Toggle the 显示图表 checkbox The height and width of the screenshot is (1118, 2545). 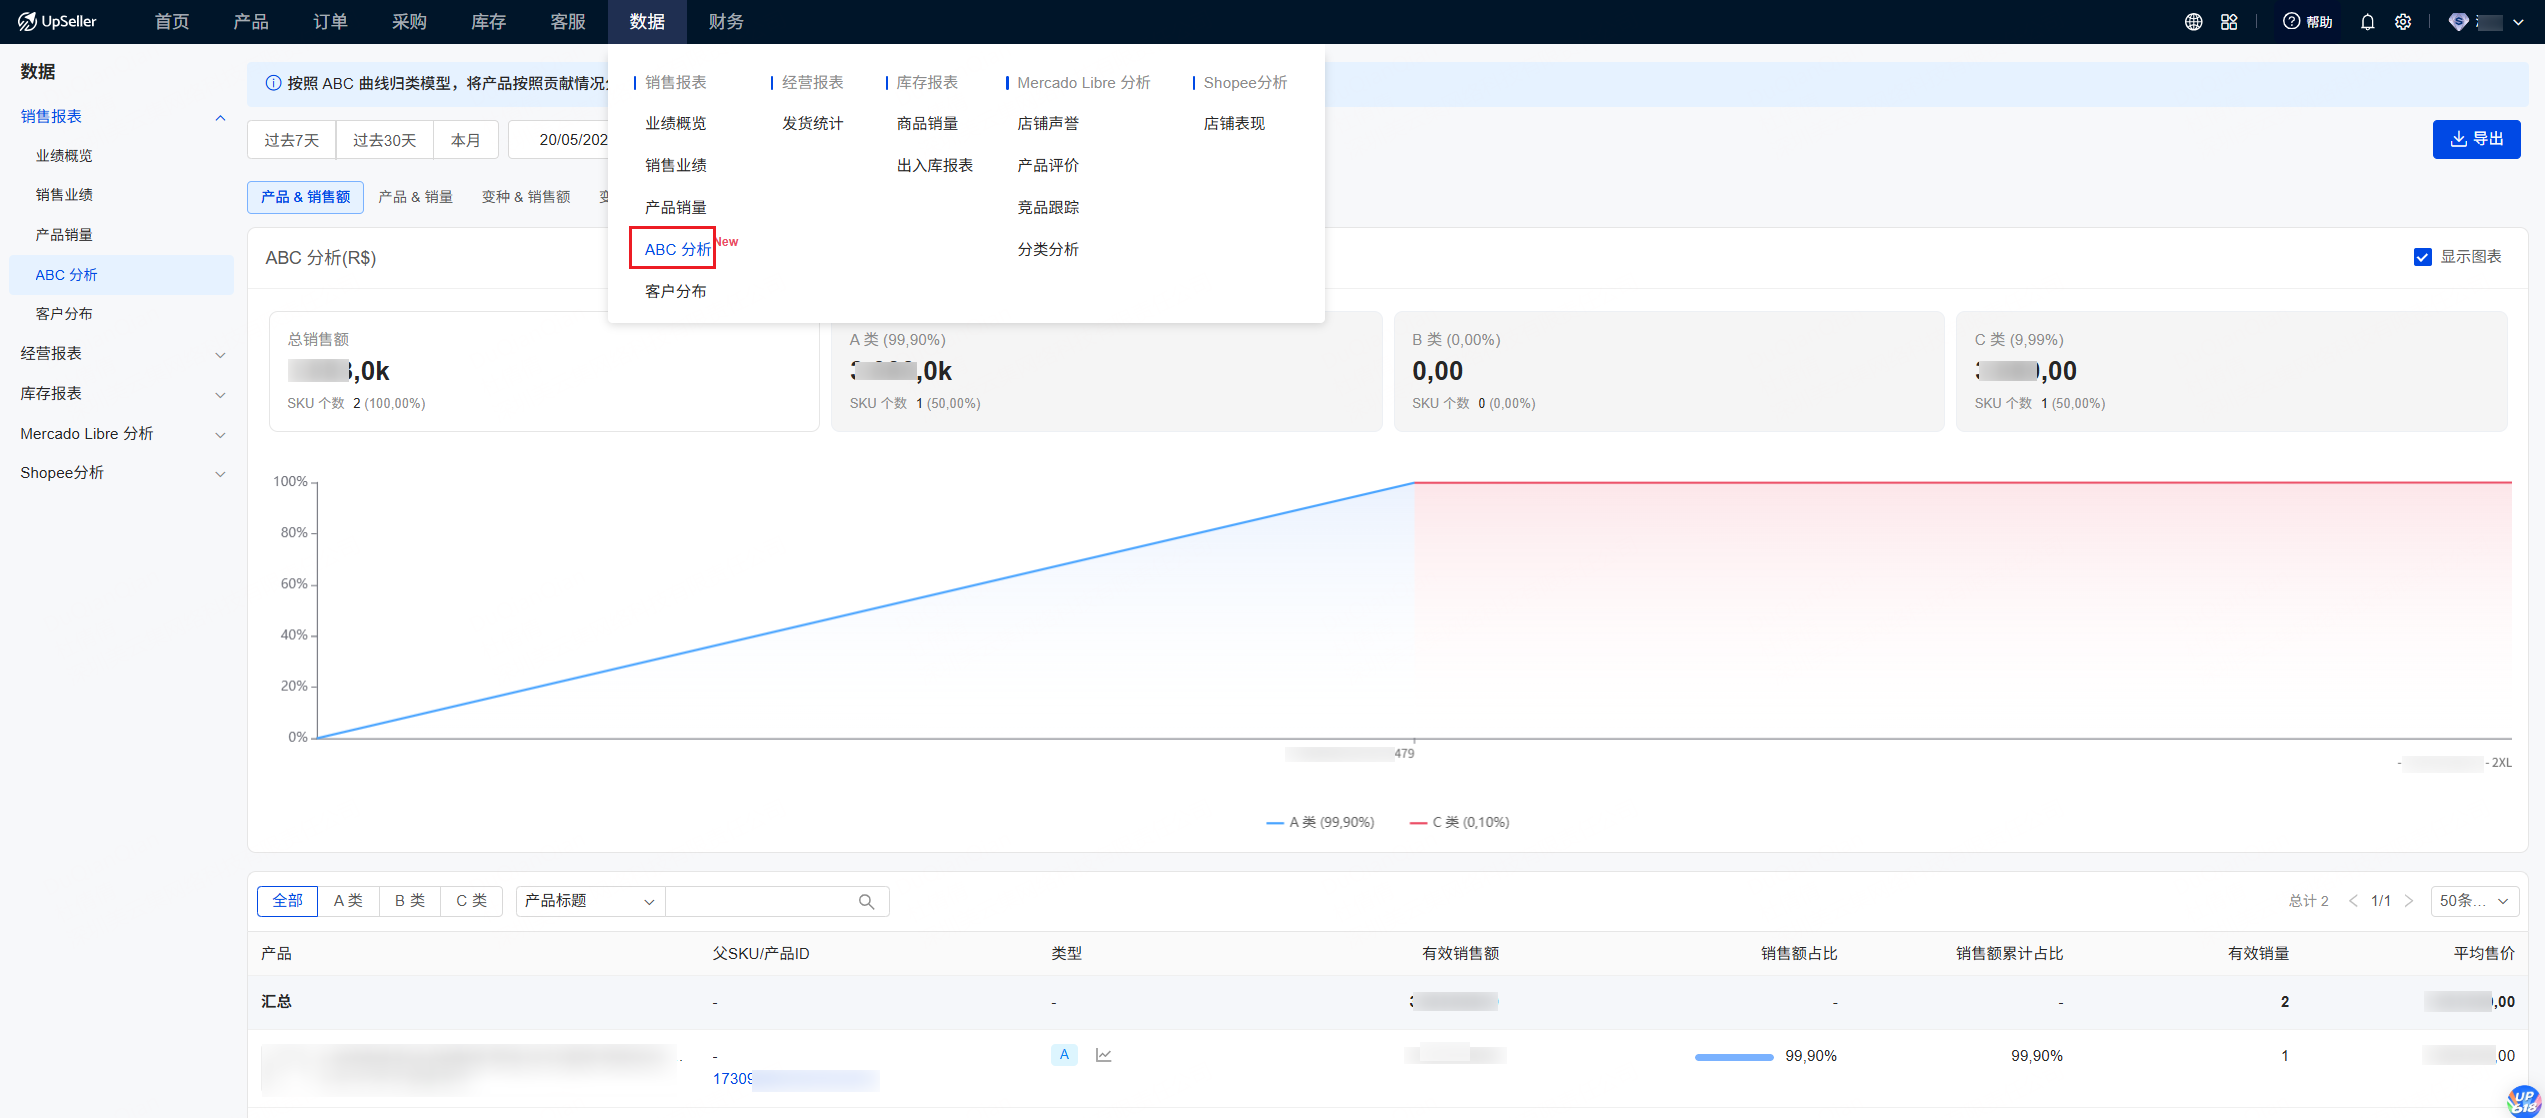click(2422, 257)
